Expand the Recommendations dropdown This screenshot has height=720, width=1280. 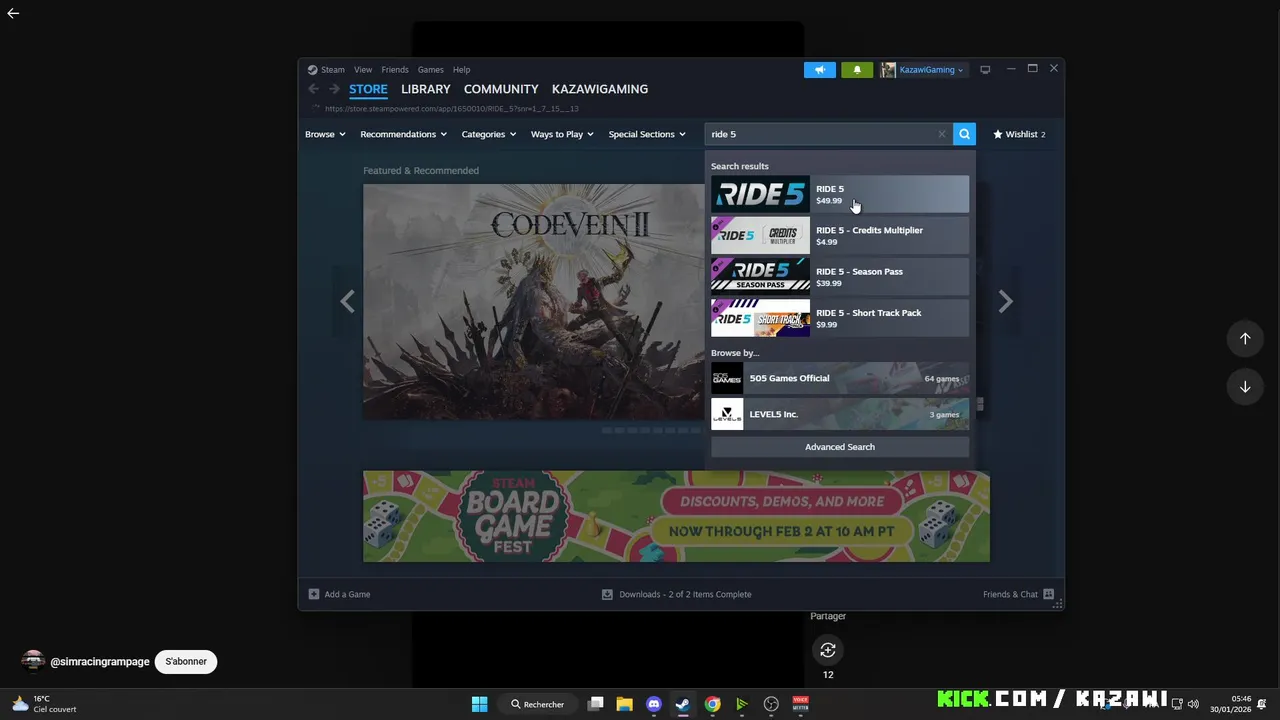(x=404, y=134)
